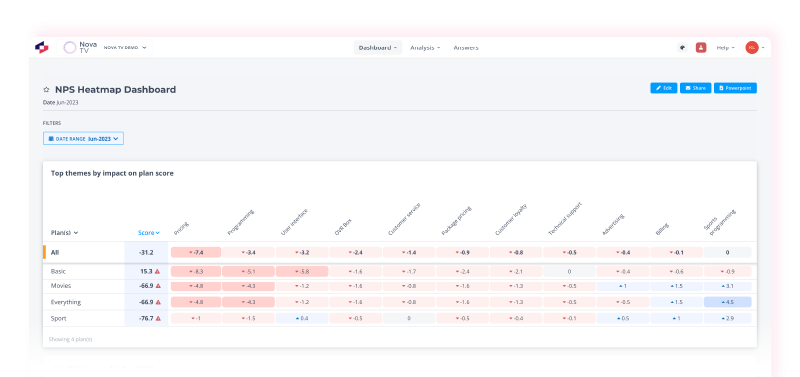
Task: Click the -8.3 Pricing cell in Basic row
Action: (196, 272)
